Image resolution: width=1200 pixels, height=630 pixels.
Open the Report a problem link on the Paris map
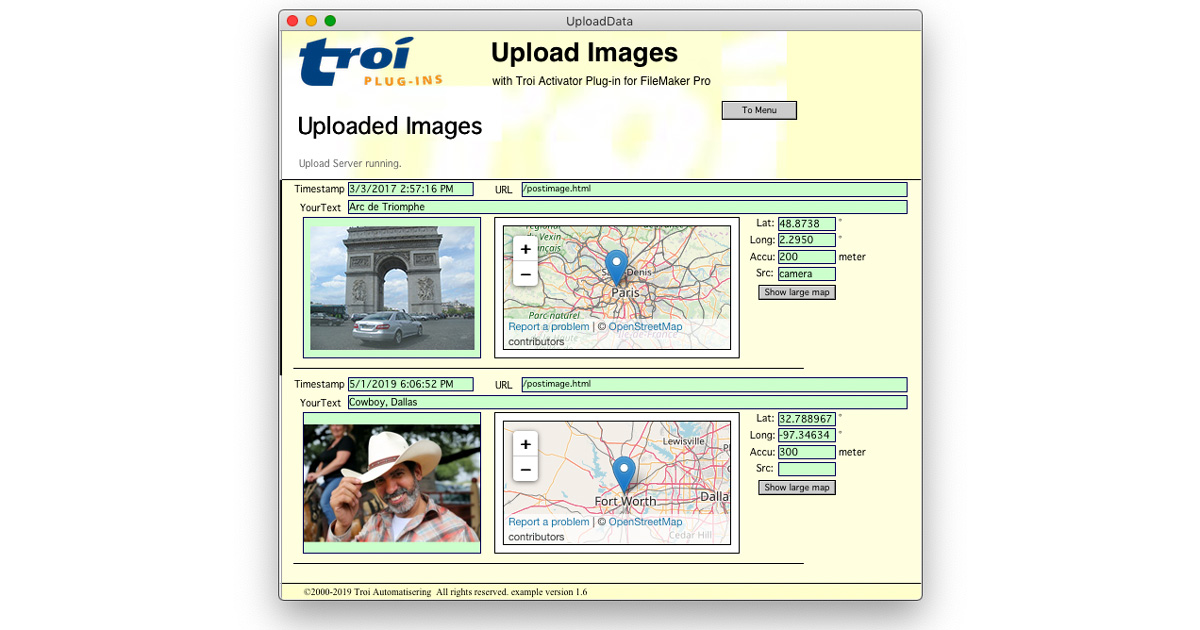pyautogui.click(x=548, y=326)
